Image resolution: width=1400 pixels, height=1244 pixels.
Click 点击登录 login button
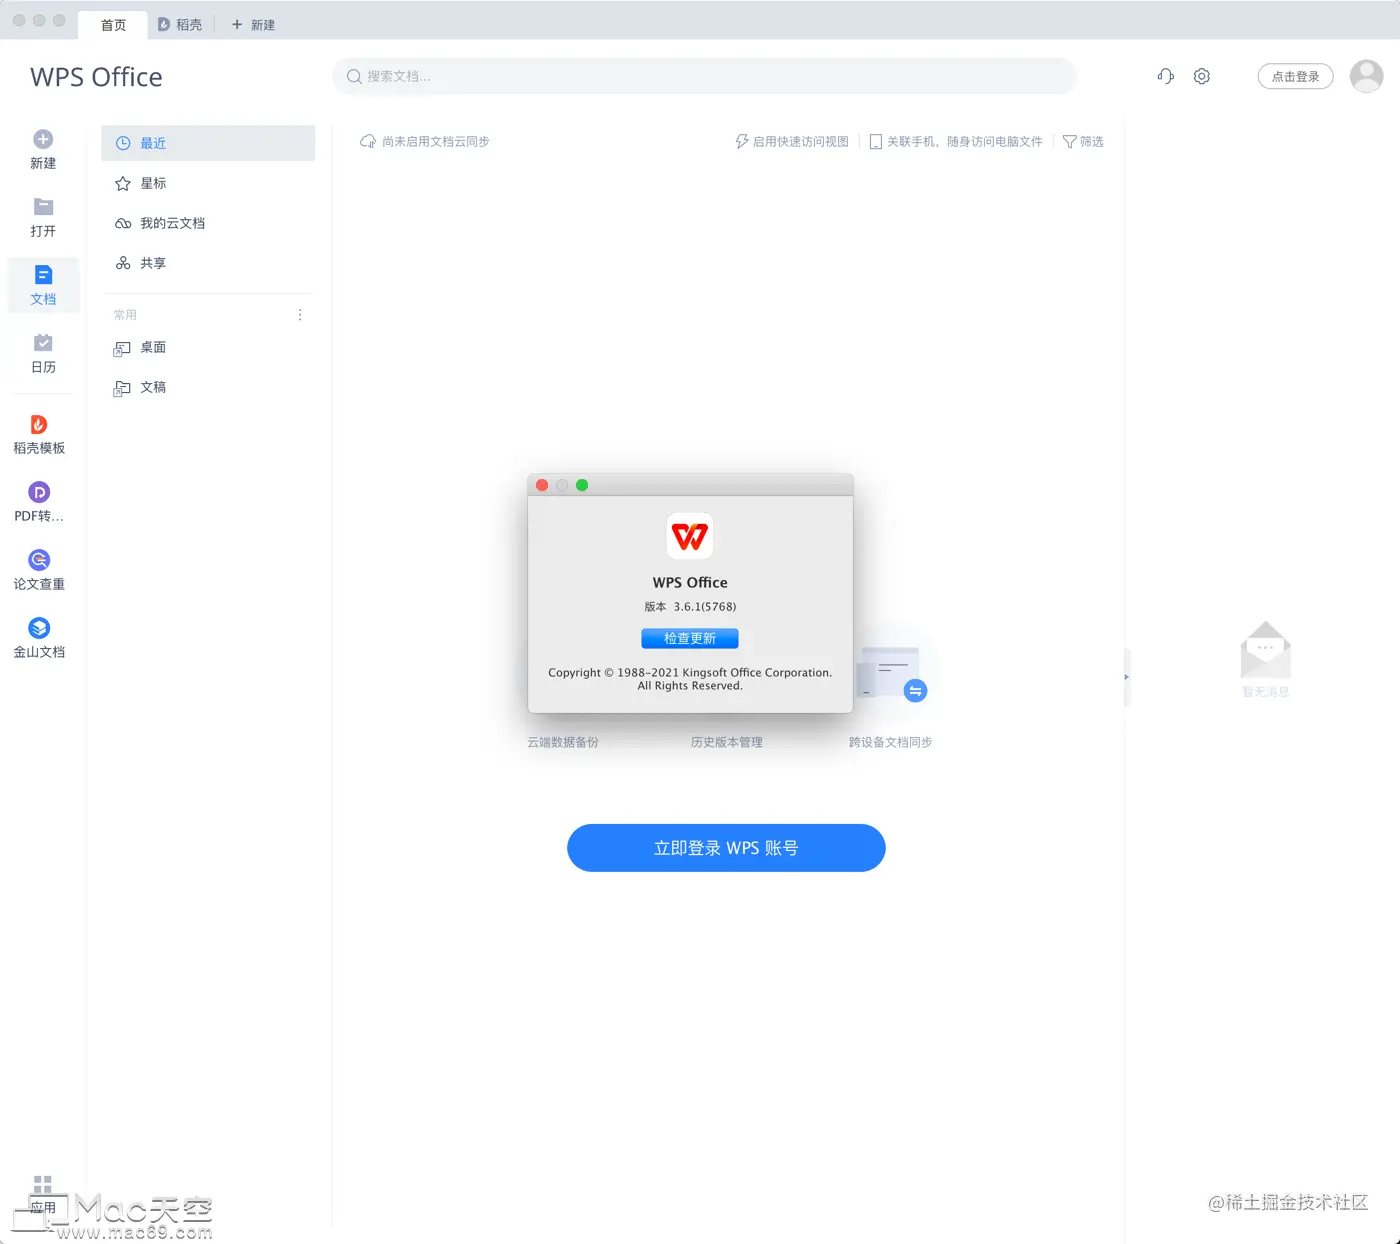point(1295,76)
